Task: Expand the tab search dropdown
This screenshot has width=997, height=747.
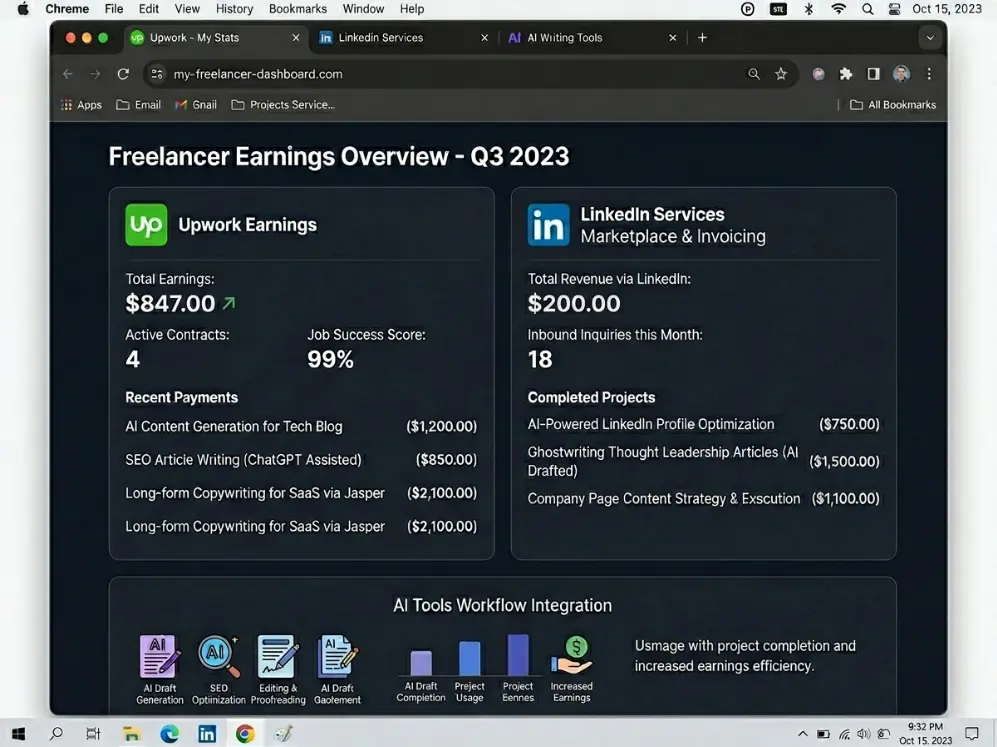Action: (930, 38)
